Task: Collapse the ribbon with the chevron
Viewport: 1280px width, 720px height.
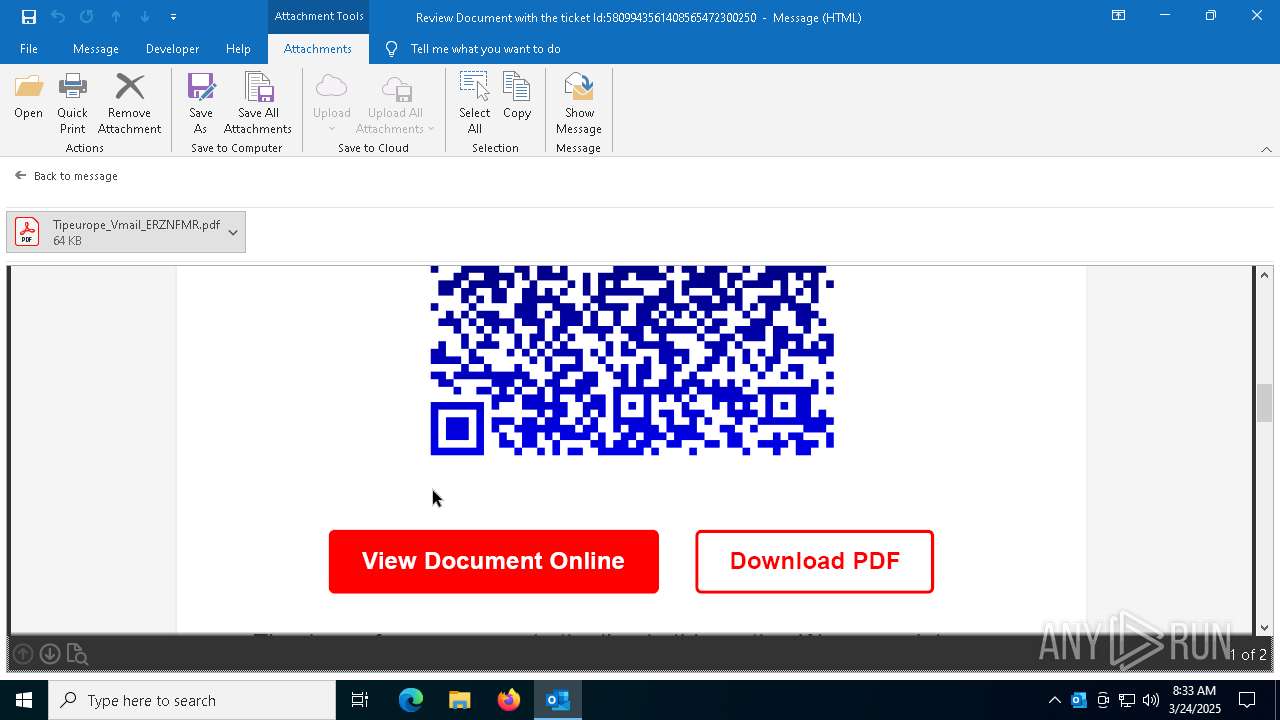Action: [x=1266, y=149]
